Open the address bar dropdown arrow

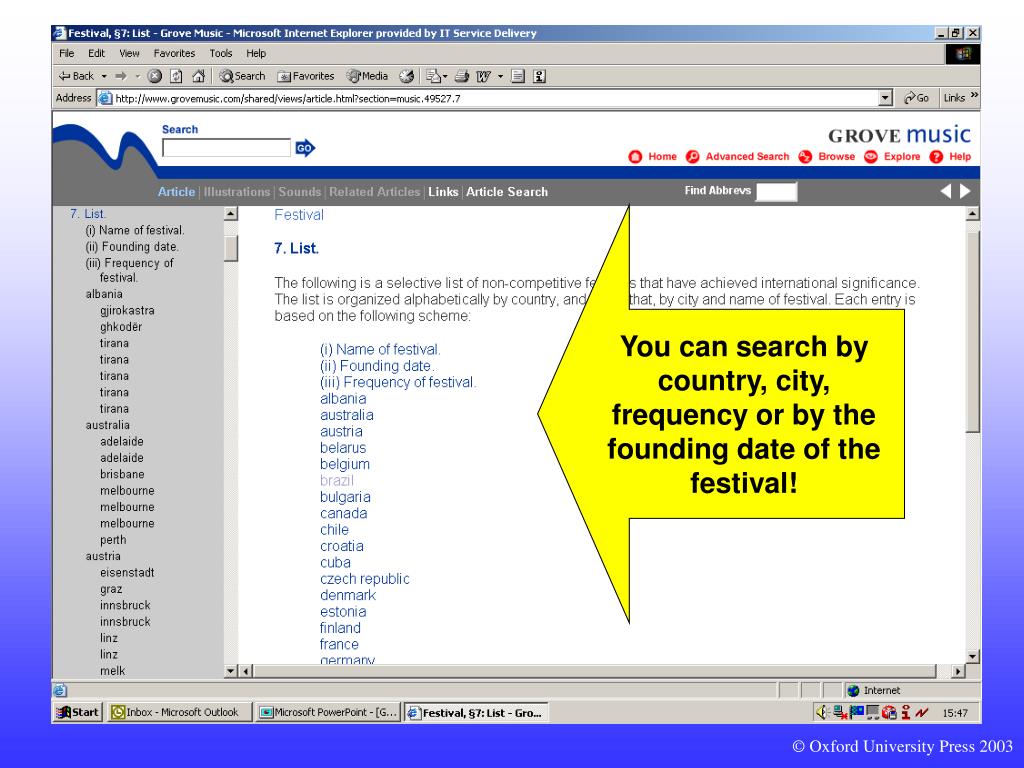pos(885,98)
